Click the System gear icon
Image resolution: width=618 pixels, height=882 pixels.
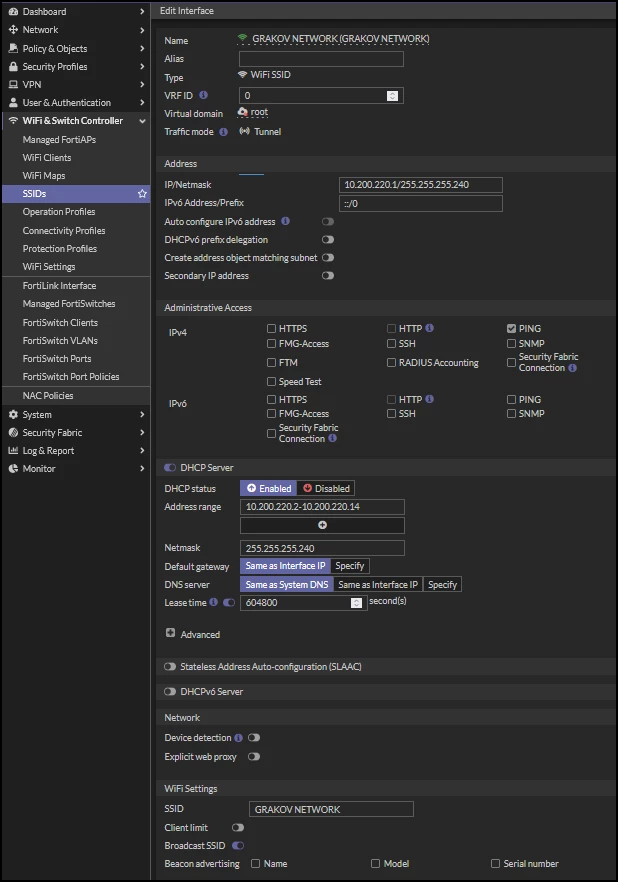click(13, 415)
